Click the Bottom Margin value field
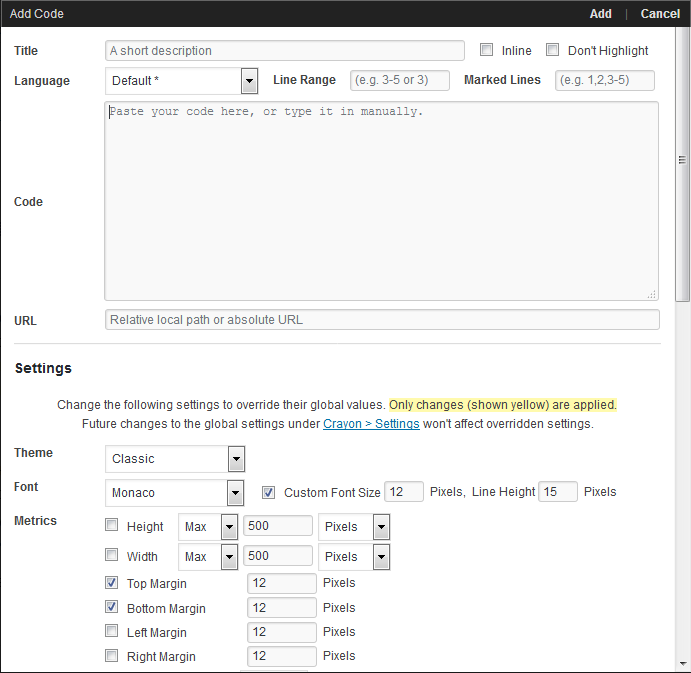 point(282,608)
